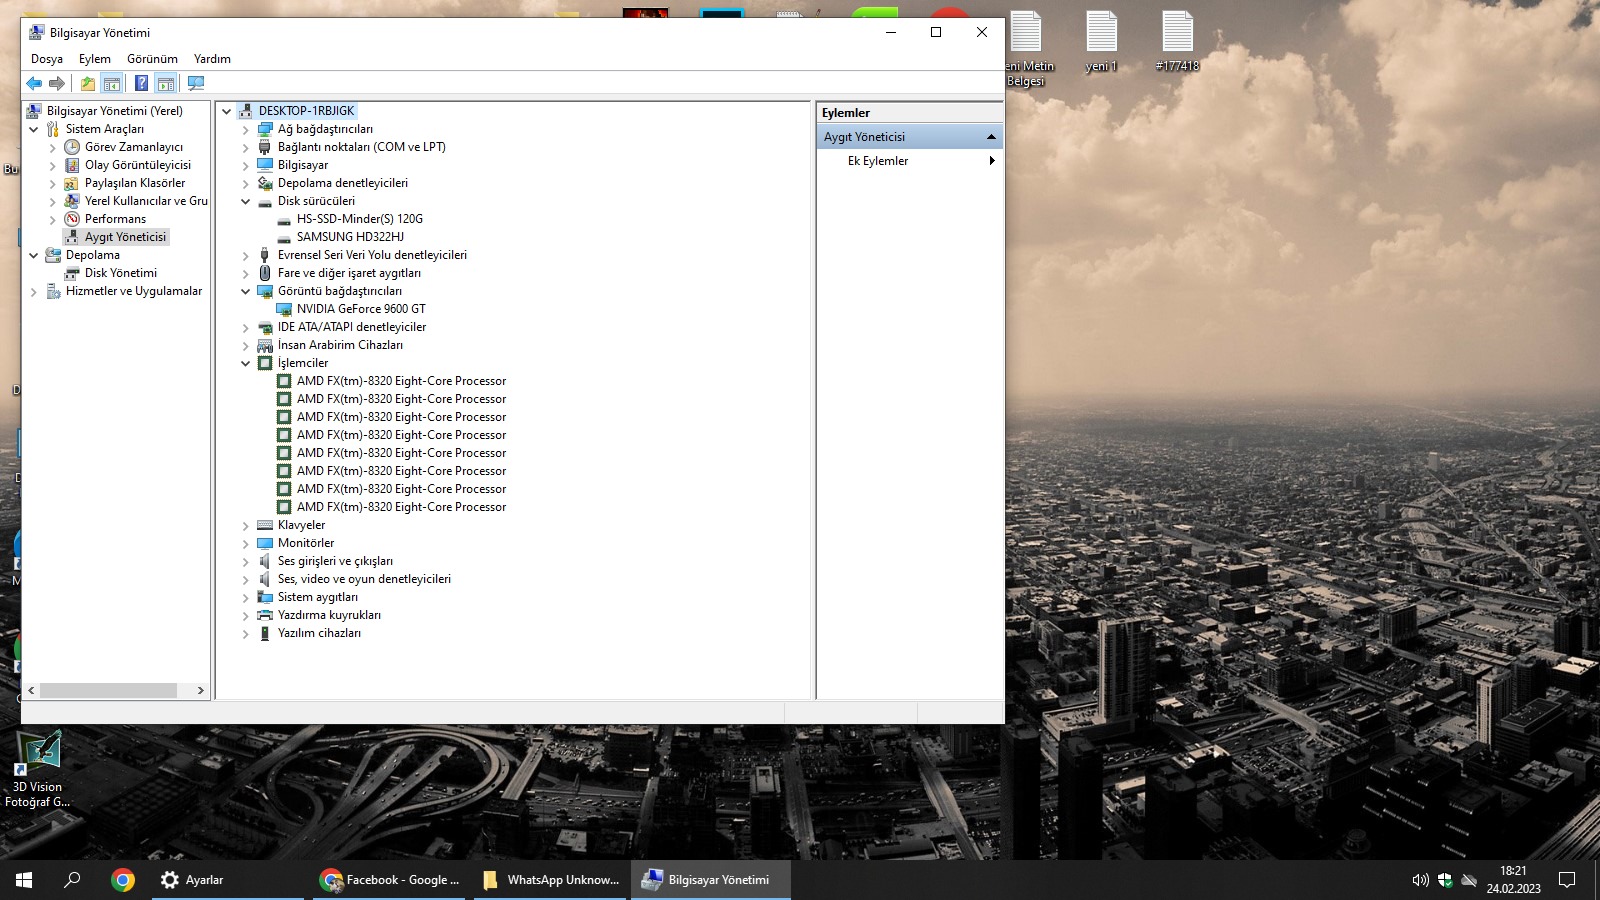This screenshot has width=1600, height=900.
Task: Select the Monitörler icon
Action: tap(265, 543)
